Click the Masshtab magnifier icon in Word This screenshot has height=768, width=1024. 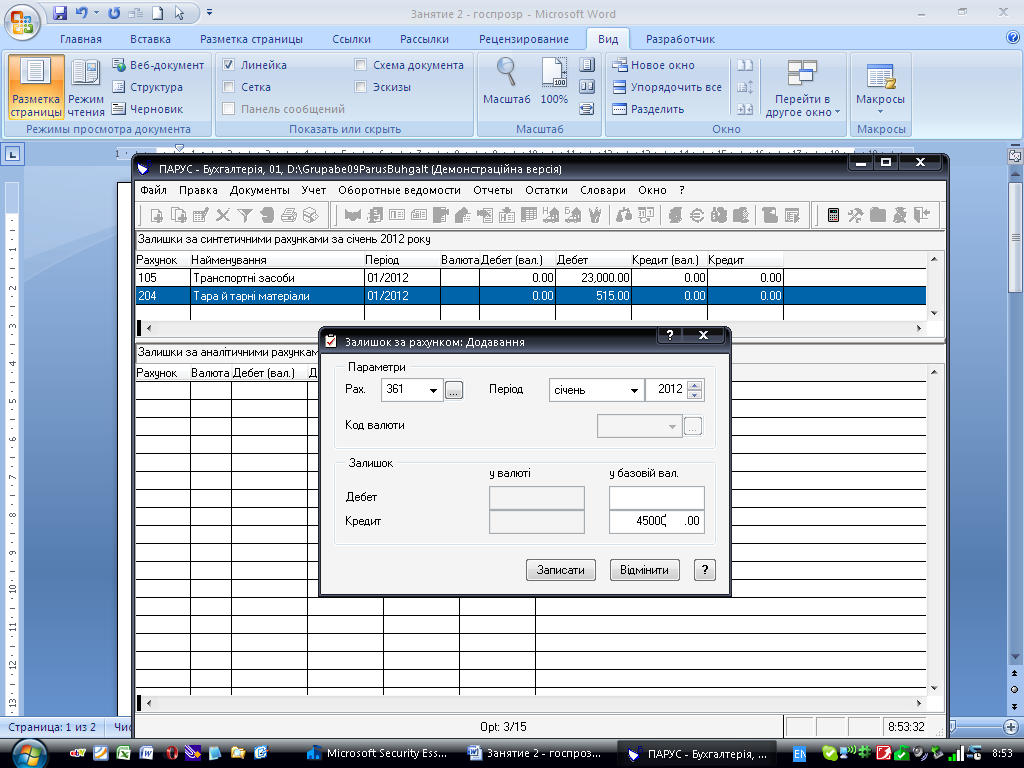pos(506,72)
